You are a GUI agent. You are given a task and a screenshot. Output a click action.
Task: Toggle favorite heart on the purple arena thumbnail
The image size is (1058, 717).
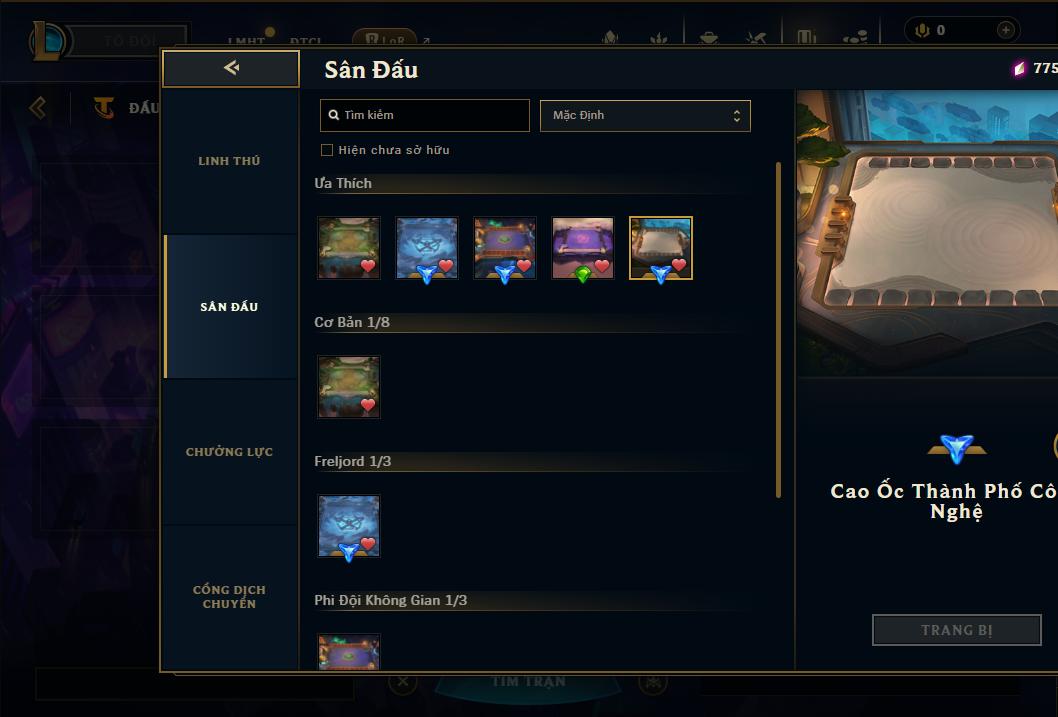point(602,266)
